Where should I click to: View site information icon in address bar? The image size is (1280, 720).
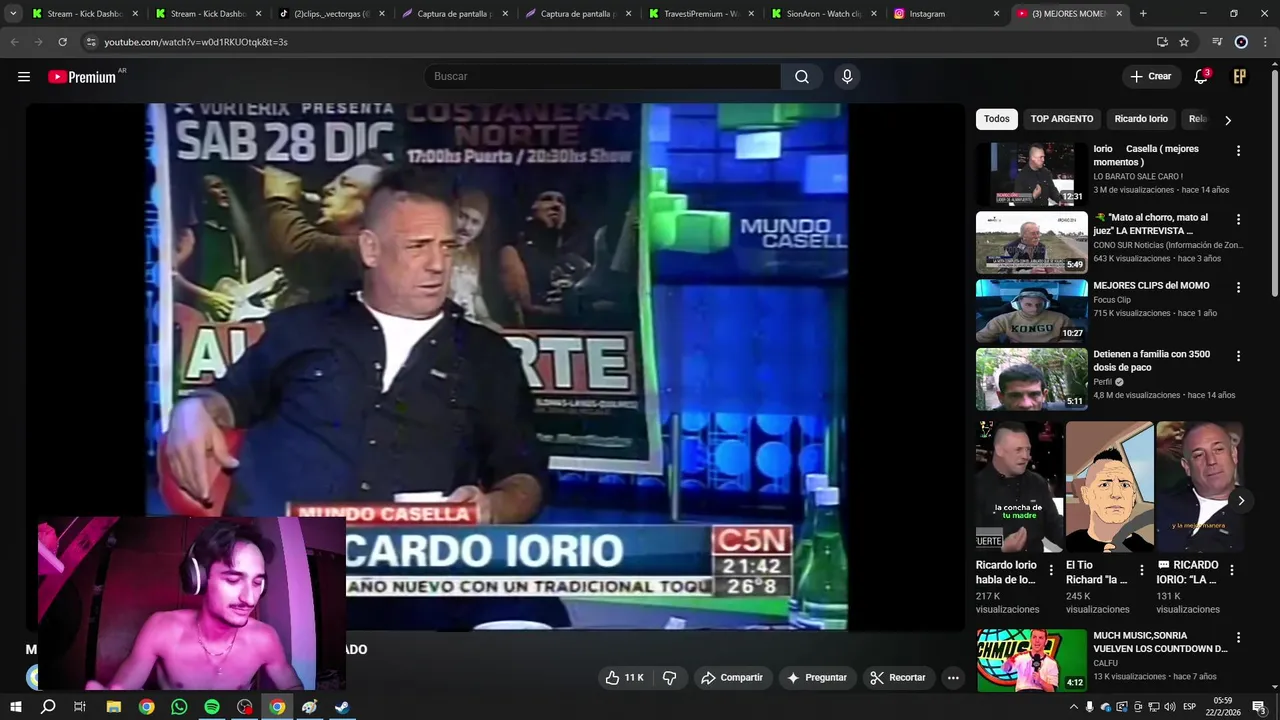[x=91, y=42]
